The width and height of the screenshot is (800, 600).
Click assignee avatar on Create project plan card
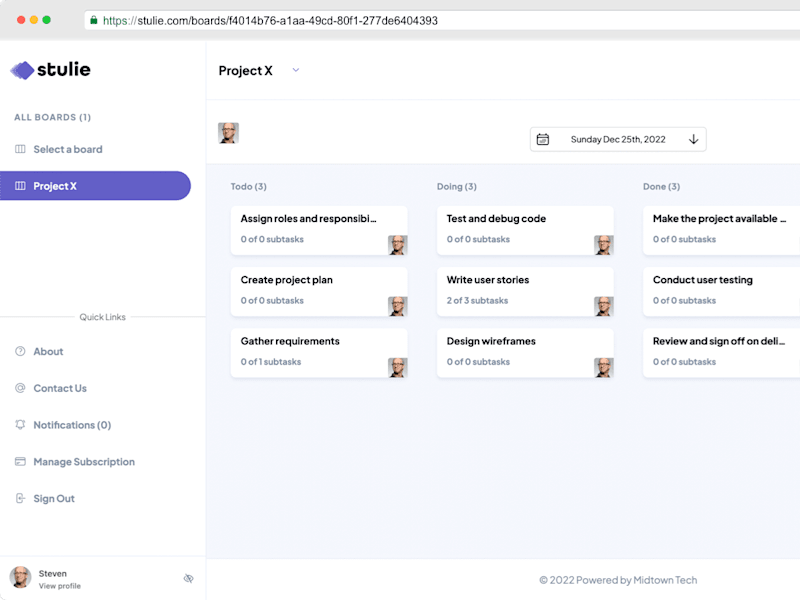(397, 306)
